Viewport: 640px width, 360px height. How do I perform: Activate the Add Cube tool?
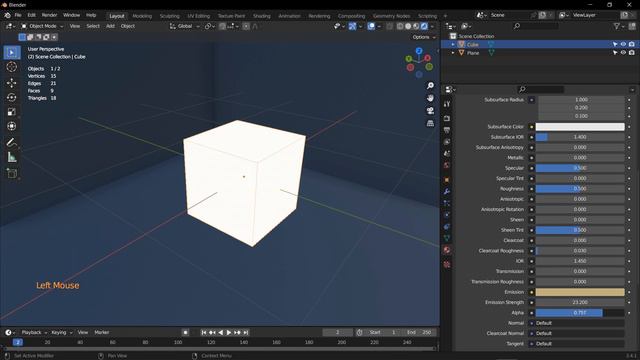click(x=12, y=173)
